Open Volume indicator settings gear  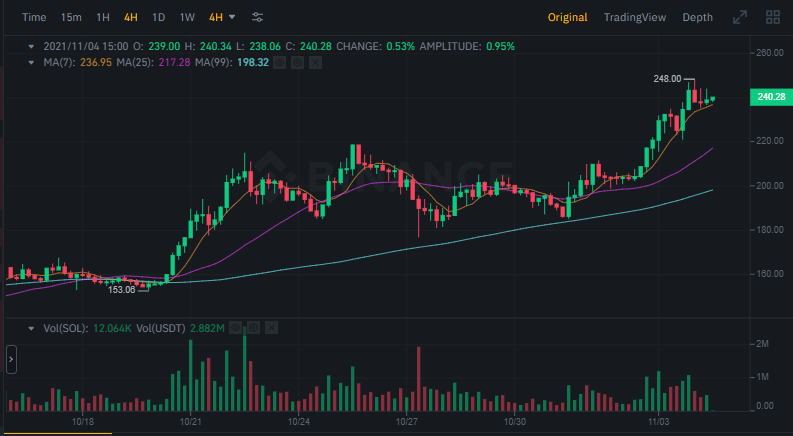tap(253, 327)
